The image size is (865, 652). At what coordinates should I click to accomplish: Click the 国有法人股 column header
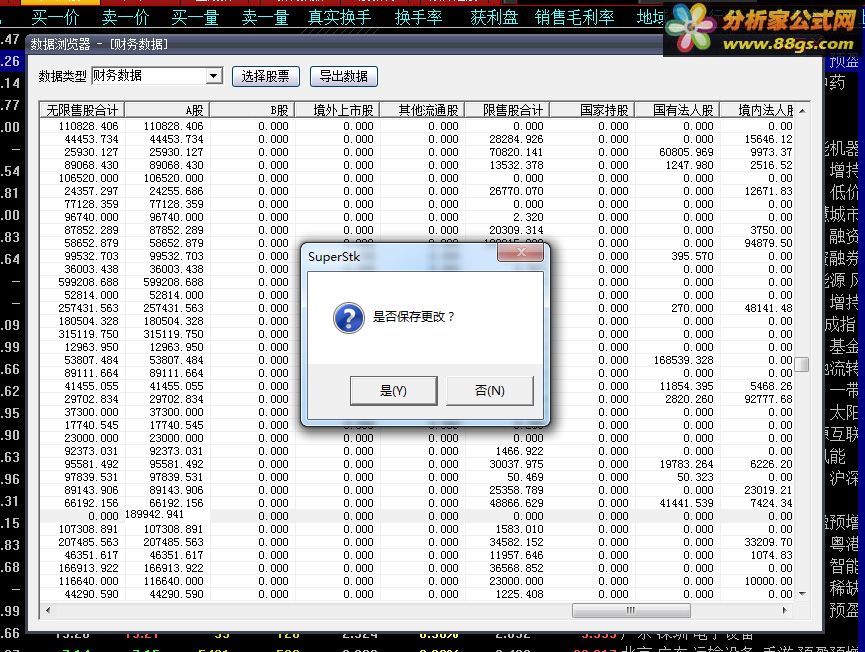click(x=677, y=110)
